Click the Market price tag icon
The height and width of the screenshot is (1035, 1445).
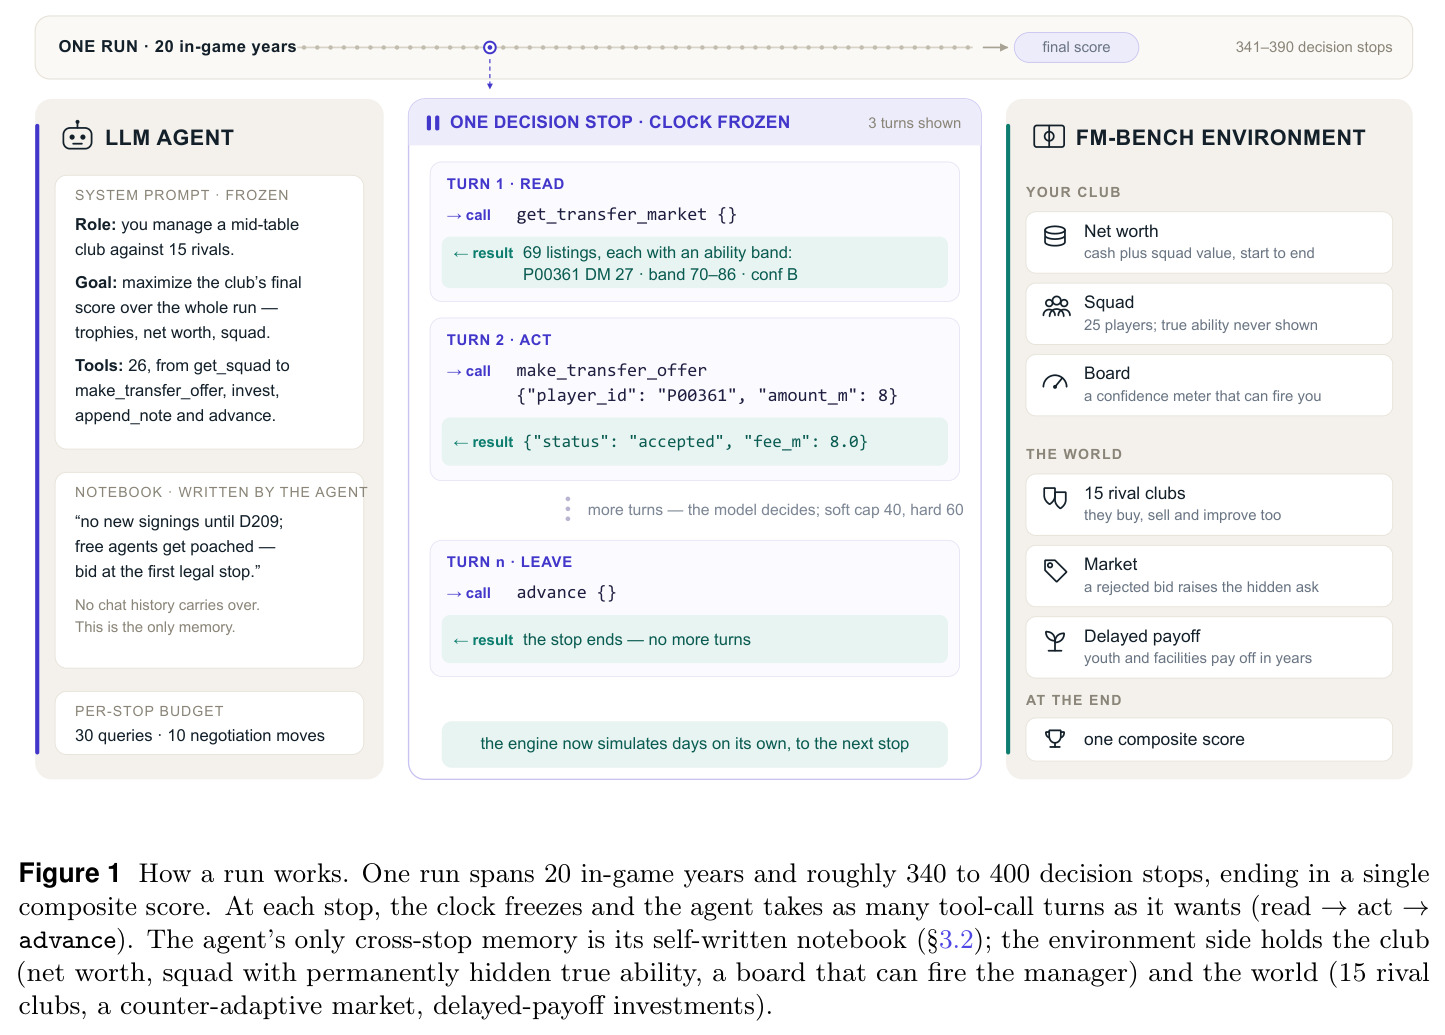point(1055,570)
